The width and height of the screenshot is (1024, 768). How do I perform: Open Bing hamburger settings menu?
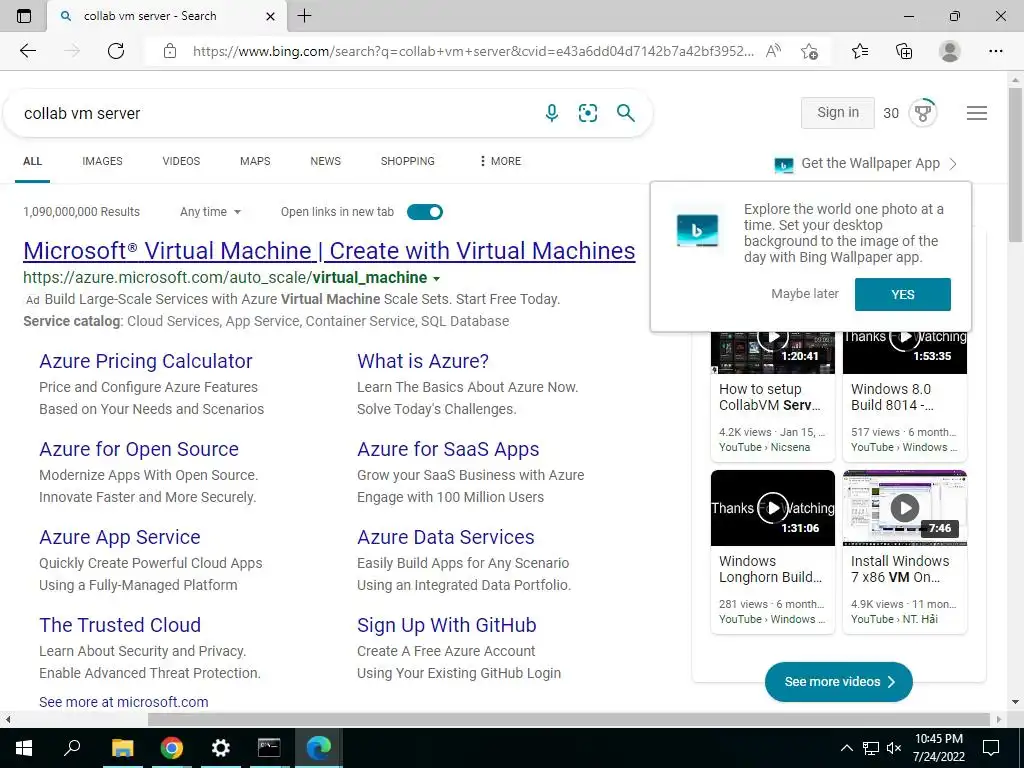976,113
